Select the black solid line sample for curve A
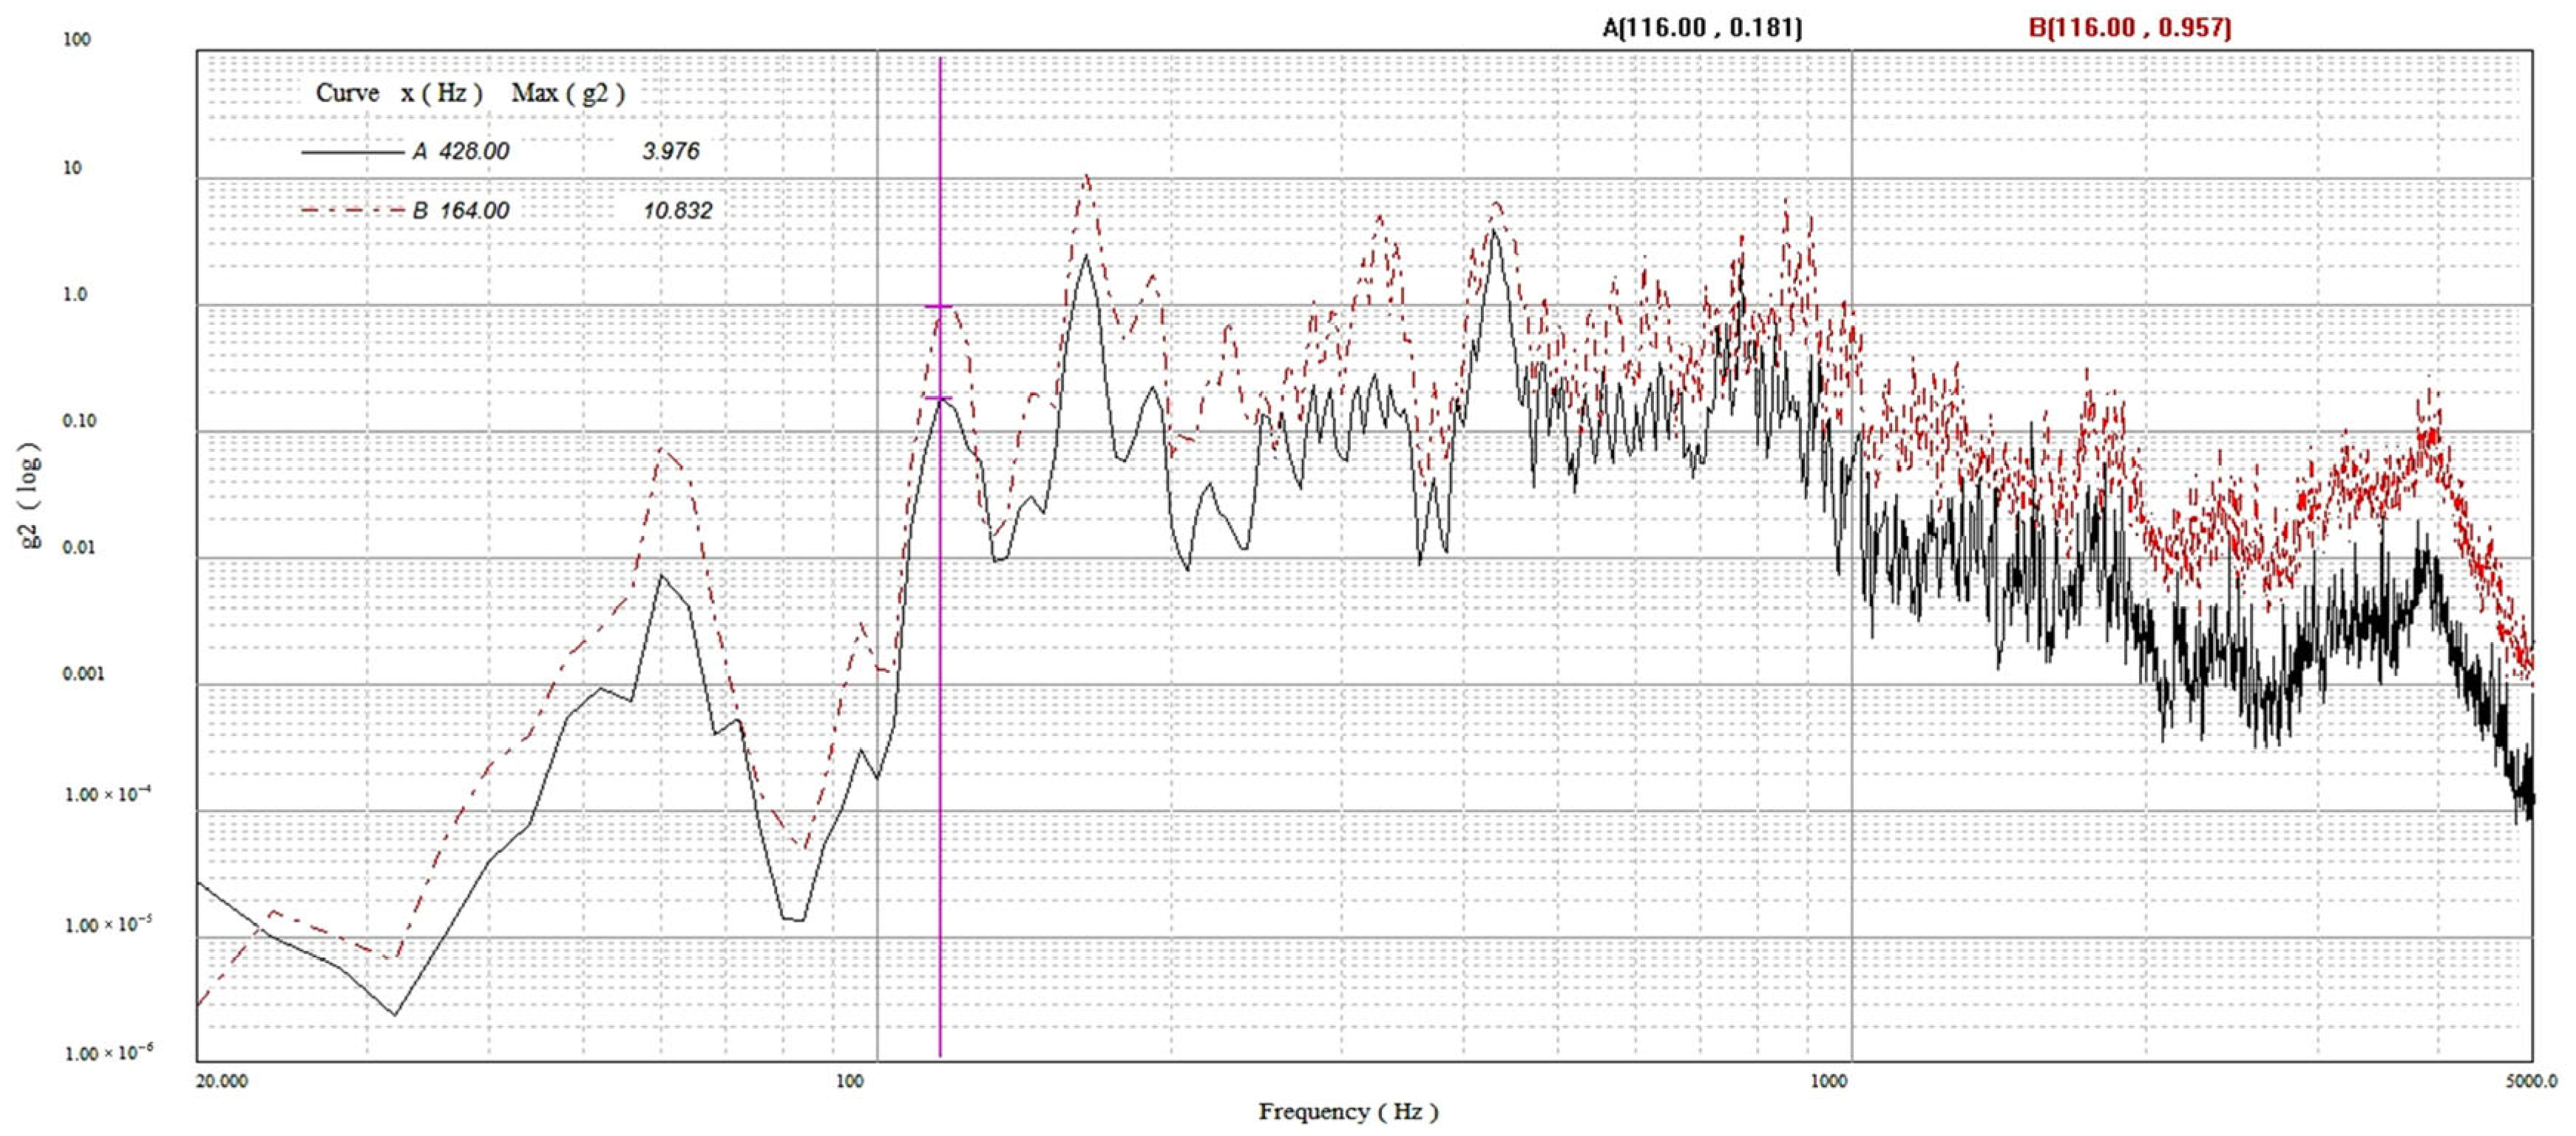The width and height of the screenshot is (2576, 1136). [351, 152]
